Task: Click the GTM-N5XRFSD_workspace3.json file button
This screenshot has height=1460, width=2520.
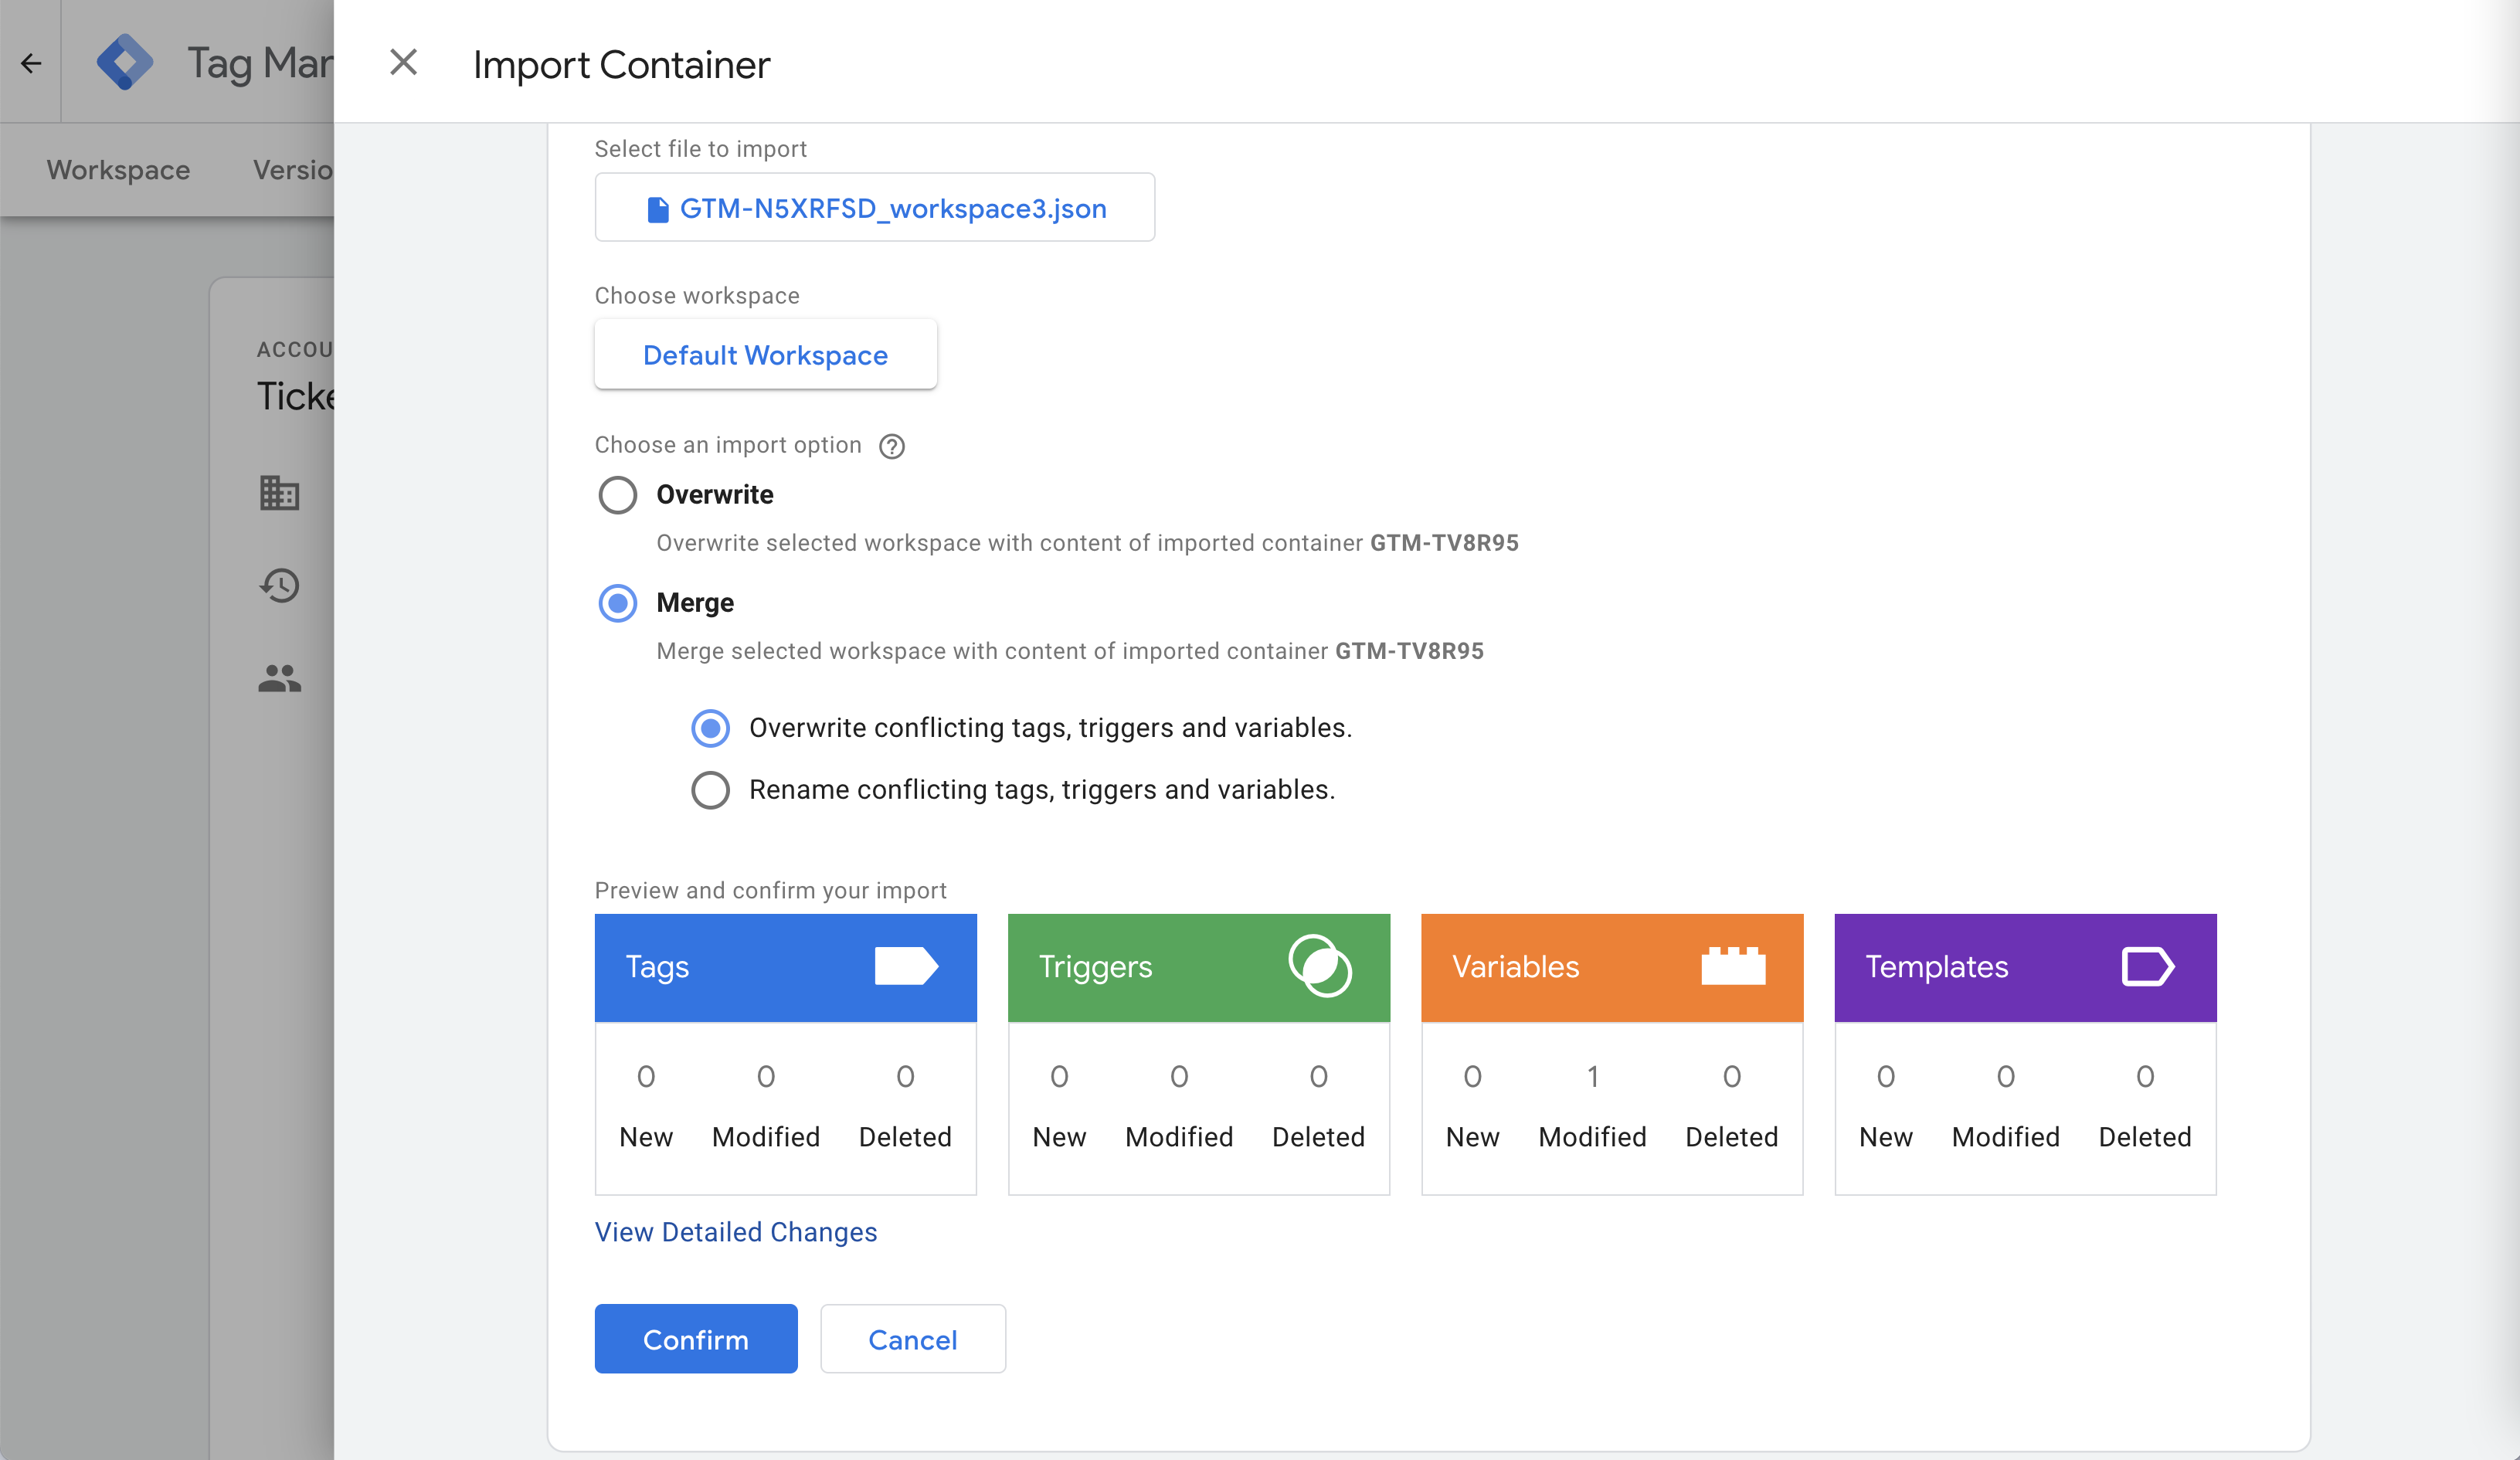Action: click(x=875, y=207)
